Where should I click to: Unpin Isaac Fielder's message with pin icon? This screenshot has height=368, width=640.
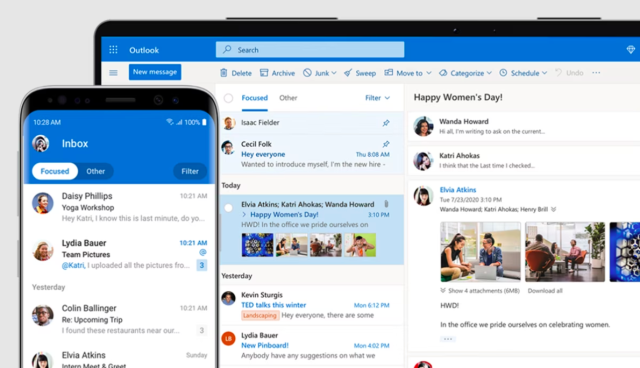(386, 123)
